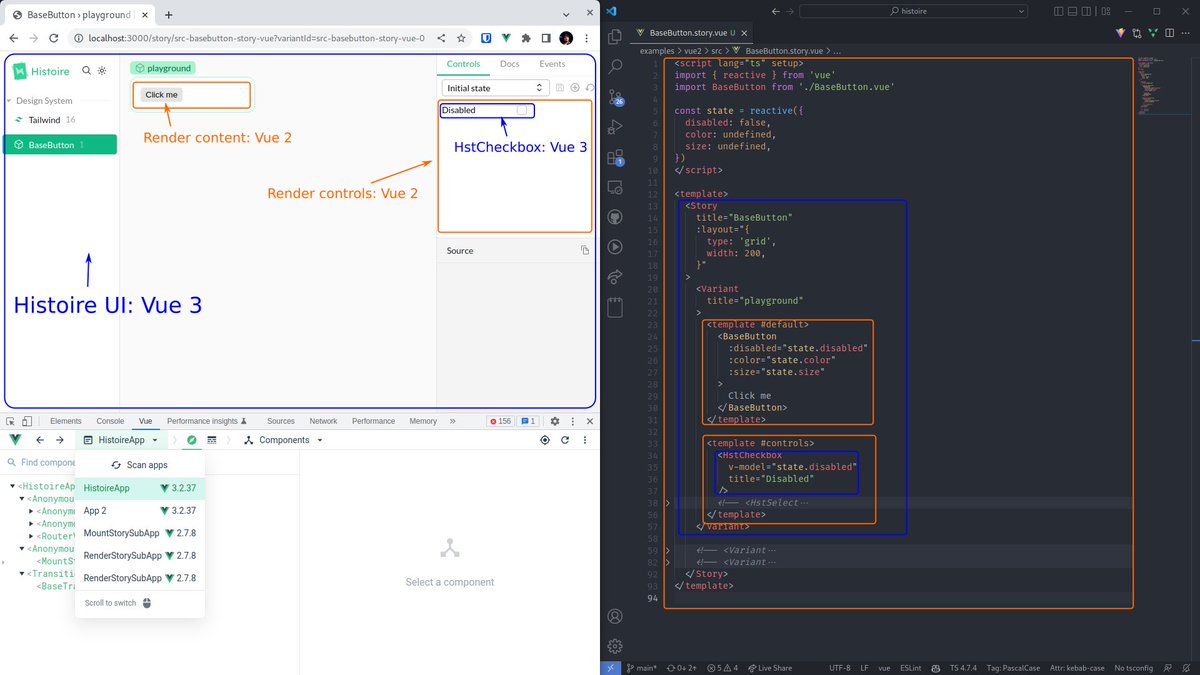This screenshot has width=1200, height=675.
Task: Select MountStorySubApp from apps list
Action: [140, 533]
